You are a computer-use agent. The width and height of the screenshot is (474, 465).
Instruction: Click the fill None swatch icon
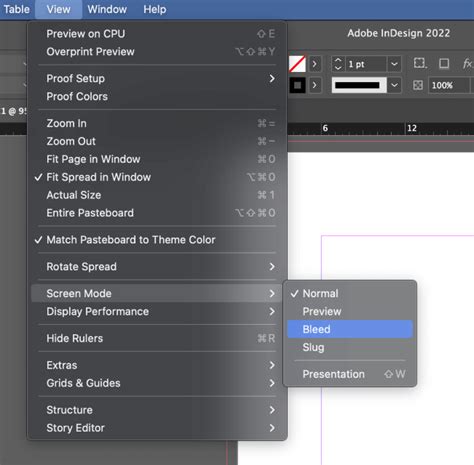coord(297,64)
